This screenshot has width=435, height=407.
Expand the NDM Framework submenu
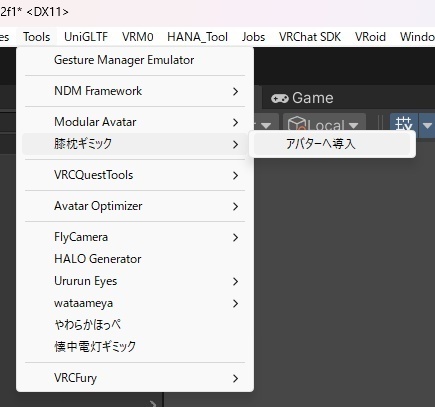point(135,91)
